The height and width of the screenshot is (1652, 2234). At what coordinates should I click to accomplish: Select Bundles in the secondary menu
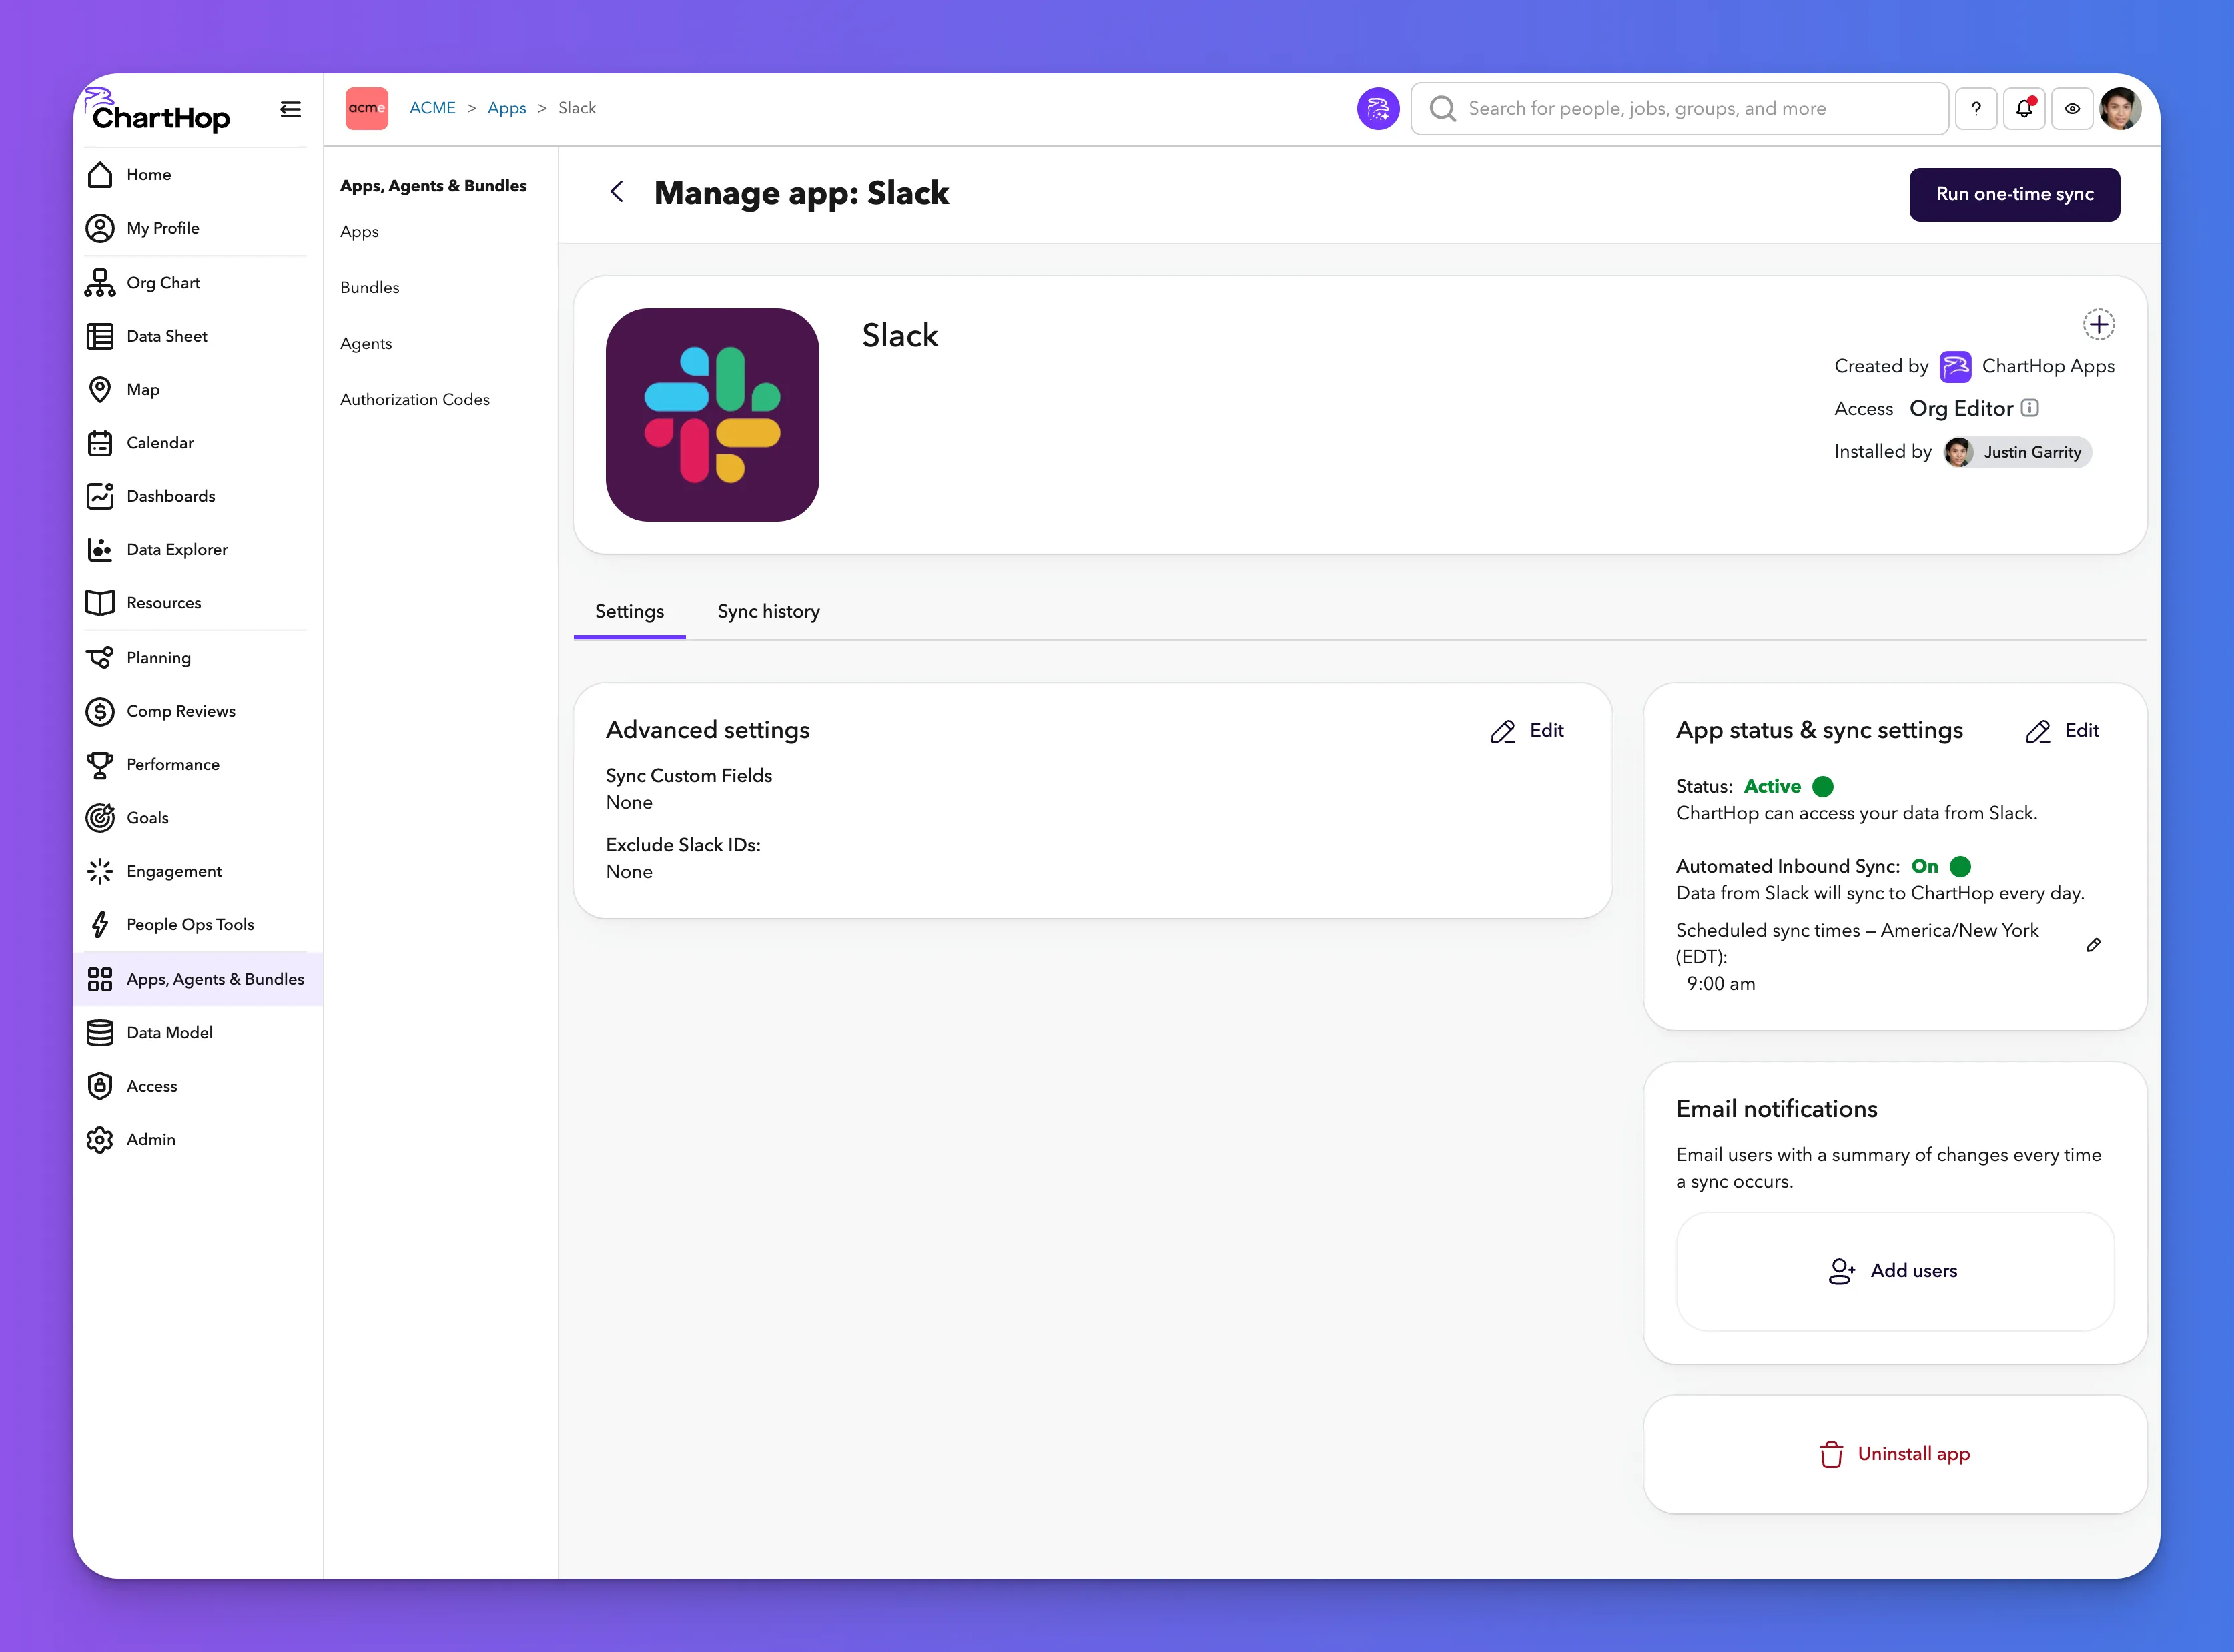pos(369,288)
